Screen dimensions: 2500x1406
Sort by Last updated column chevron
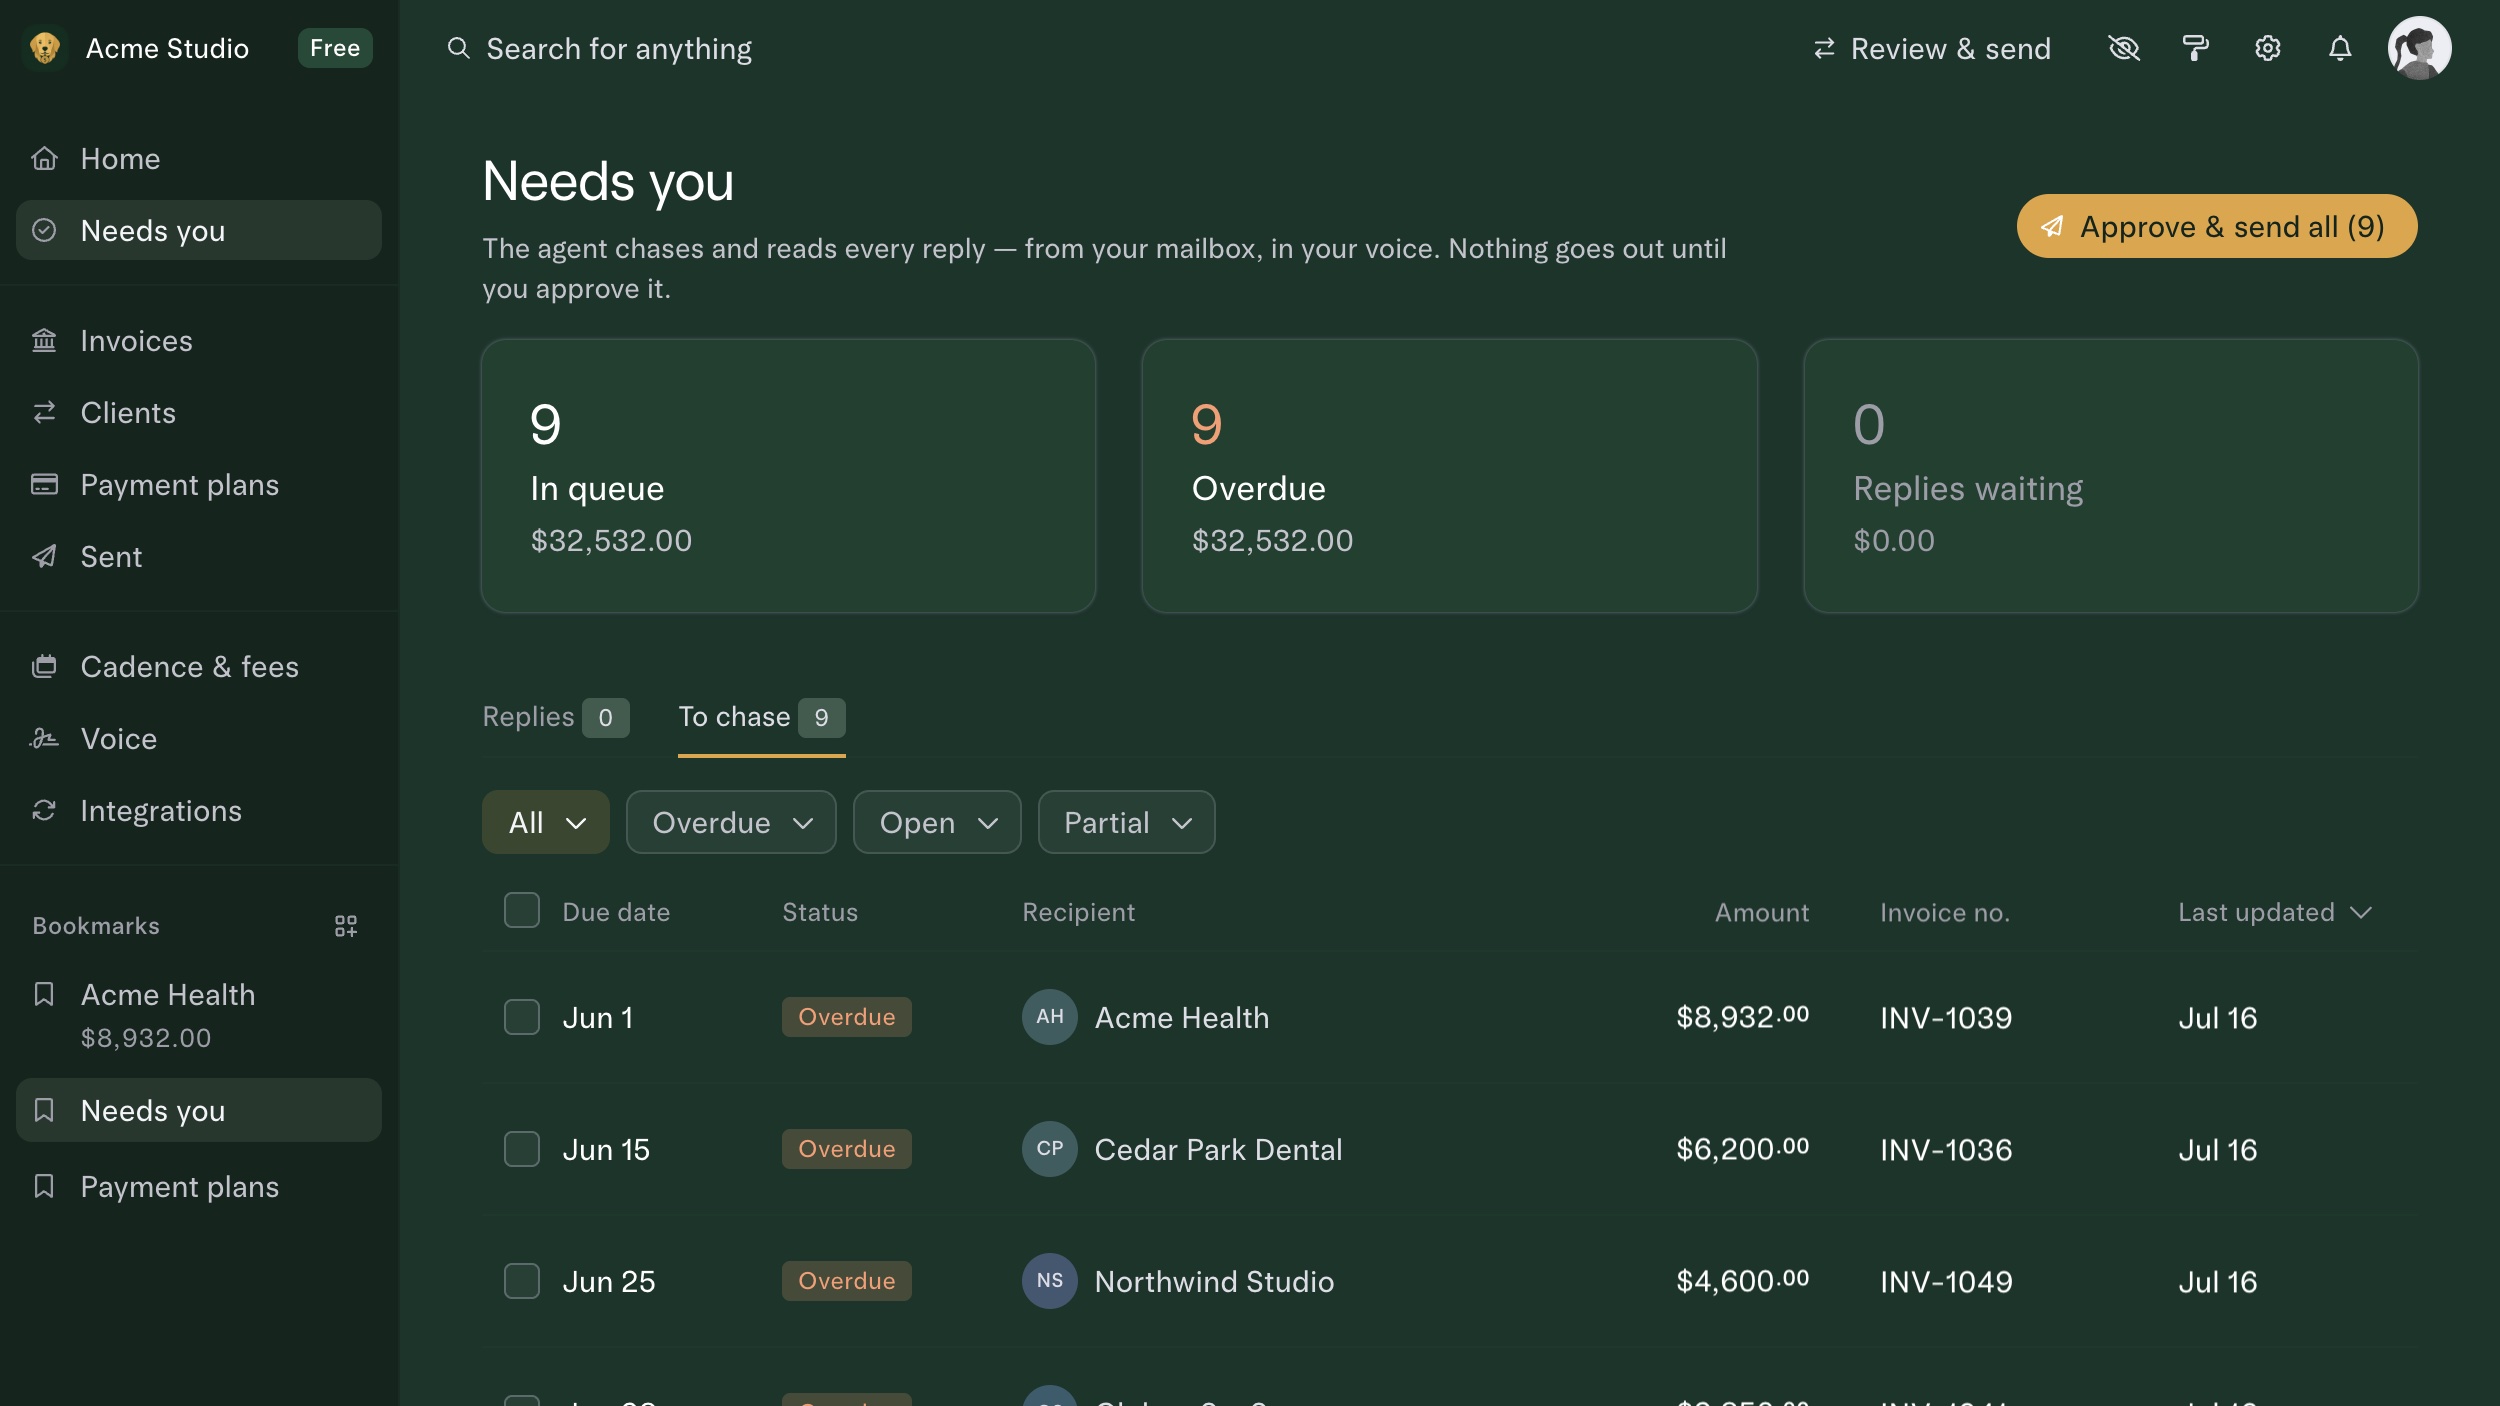click(x=2361, y=913)
